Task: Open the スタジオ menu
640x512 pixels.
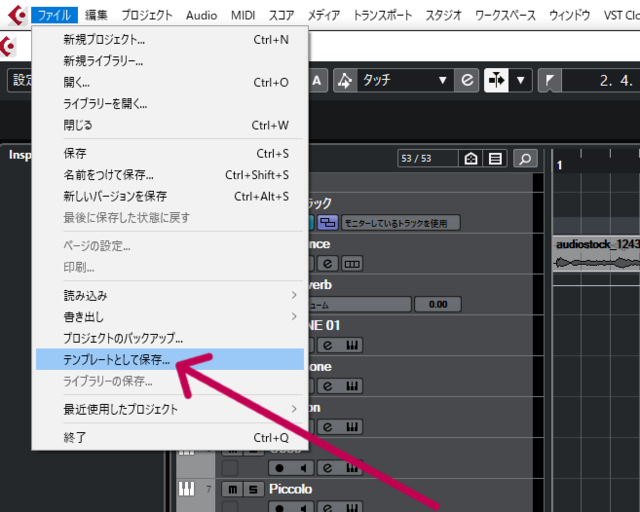Action: coord(443,16)
